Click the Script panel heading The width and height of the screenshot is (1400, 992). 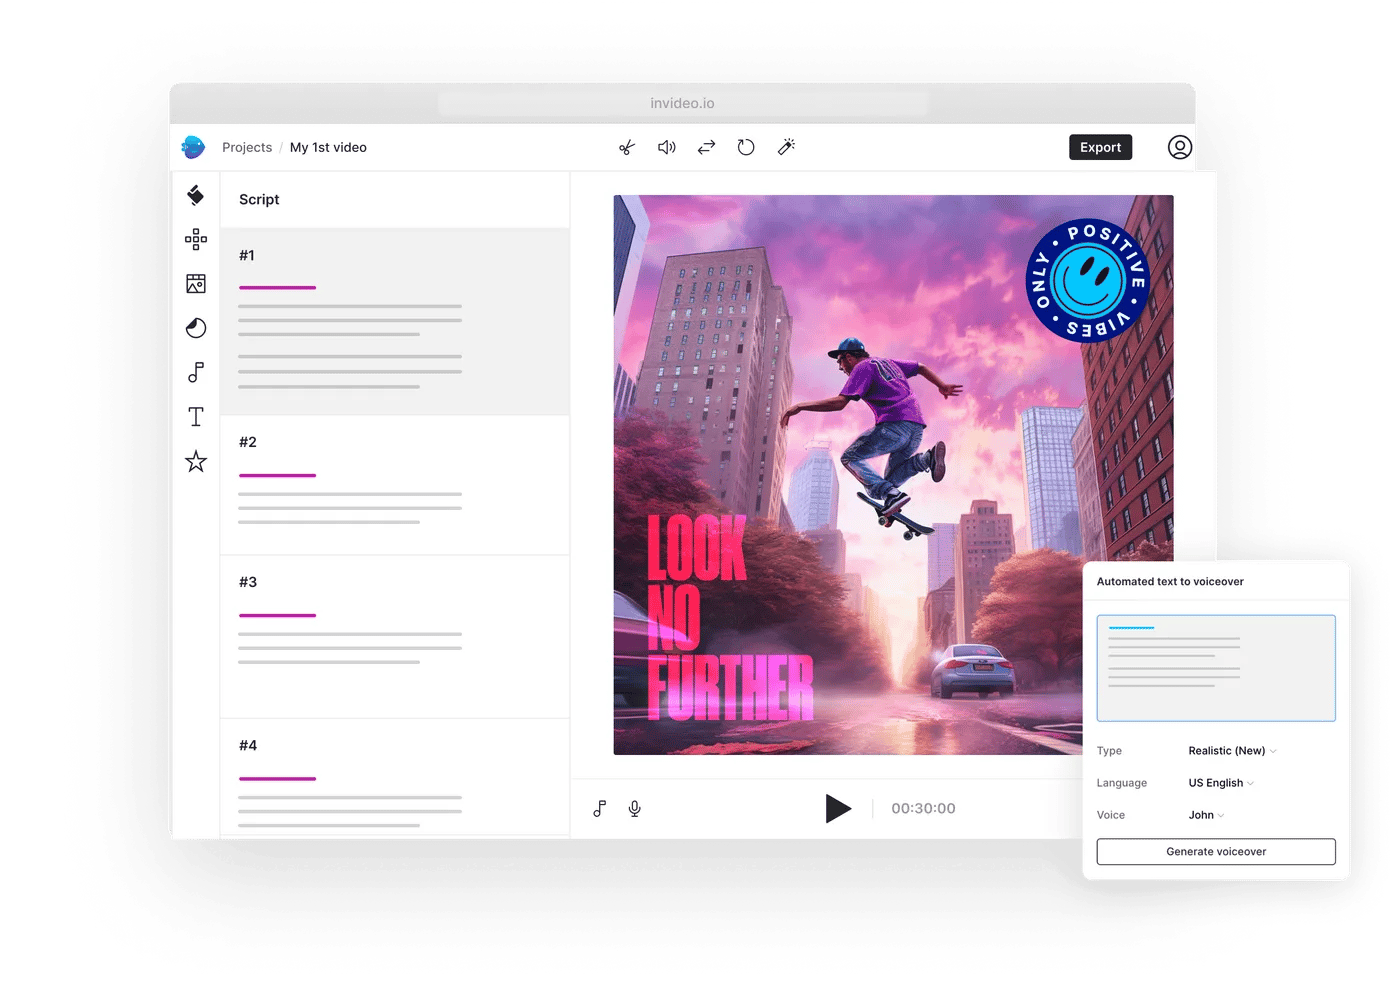click(259, 199)
